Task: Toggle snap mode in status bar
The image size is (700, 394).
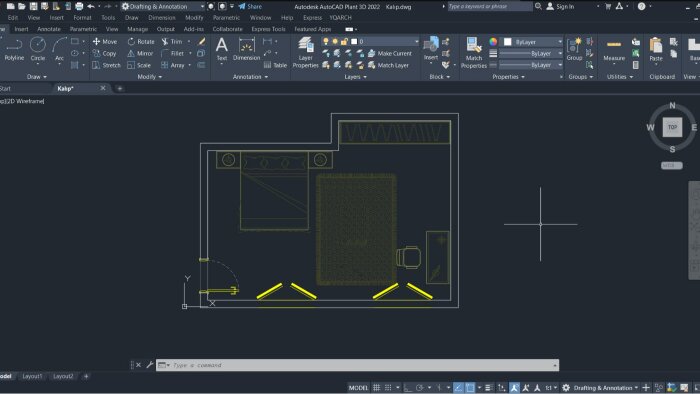Action: (388, 387)
